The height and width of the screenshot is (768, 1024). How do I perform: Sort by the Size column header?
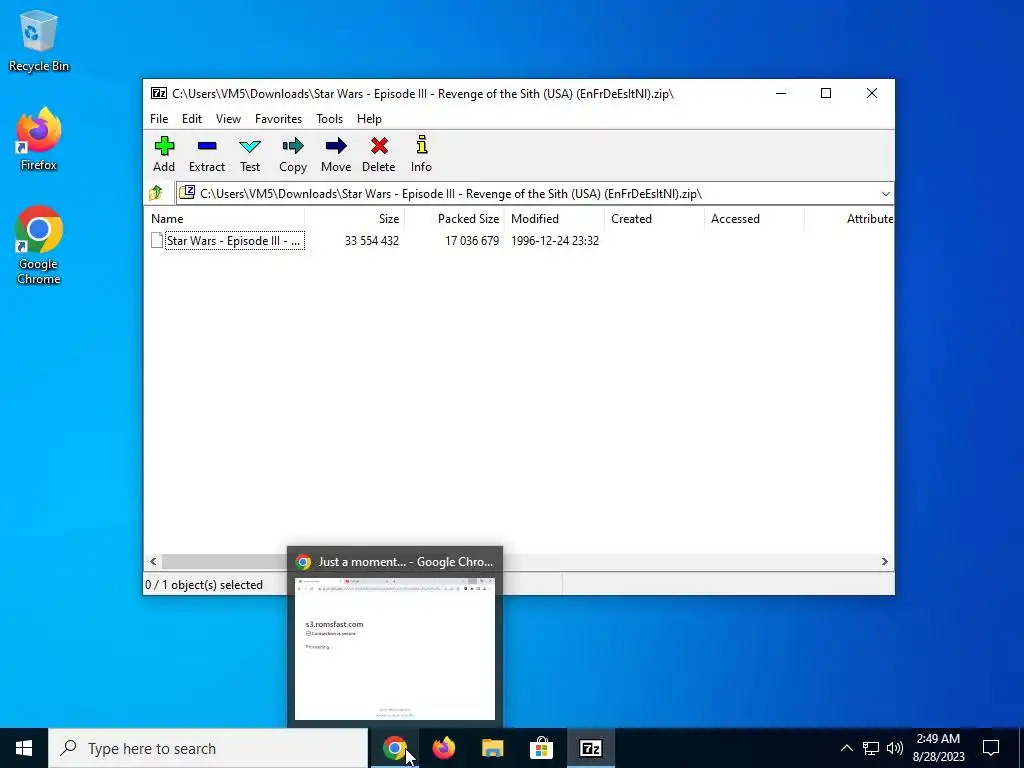(355, 219)
